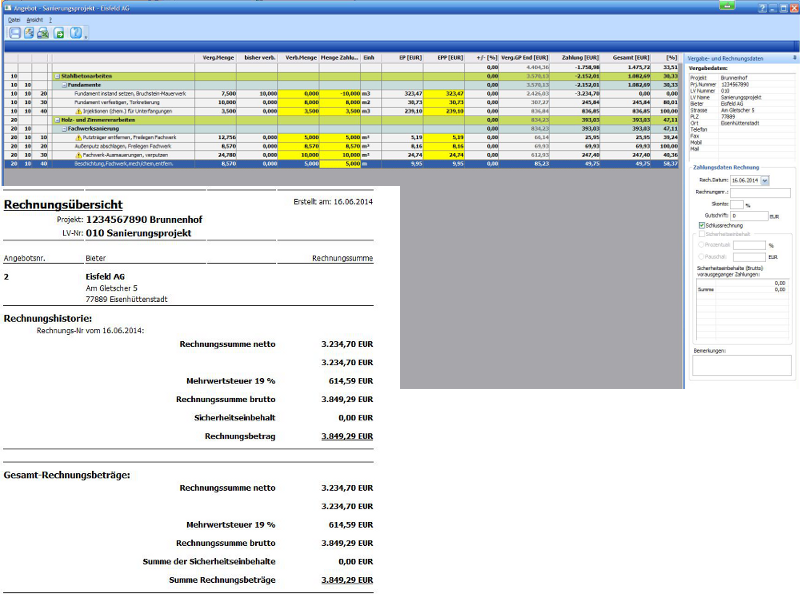
Task: Select the Prozentual radio button
Action: coord(701,245)
